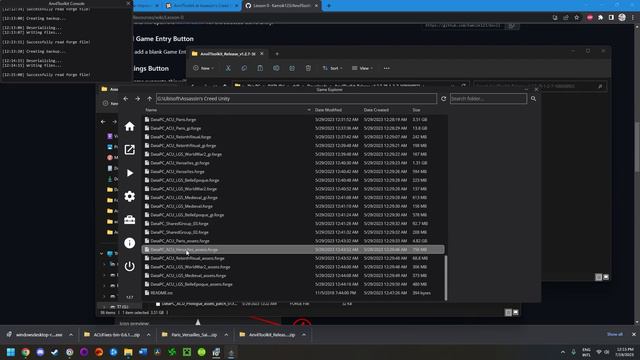This screenshot has height=360, width=640.
Task: Click the Search folder input box
Action: tap(488, 99)
